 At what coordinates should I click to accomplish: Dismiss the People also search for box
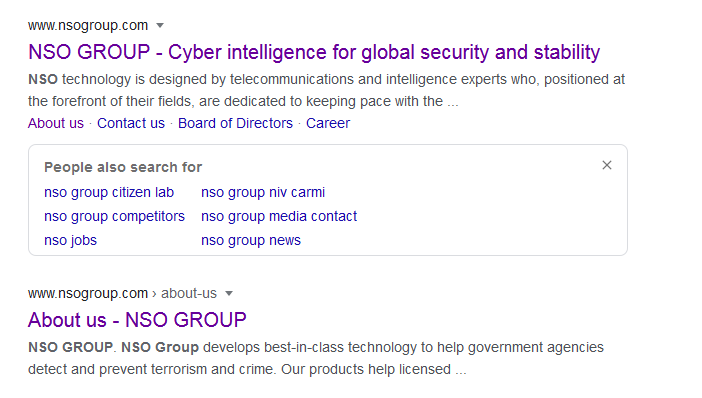click(607, 165)
